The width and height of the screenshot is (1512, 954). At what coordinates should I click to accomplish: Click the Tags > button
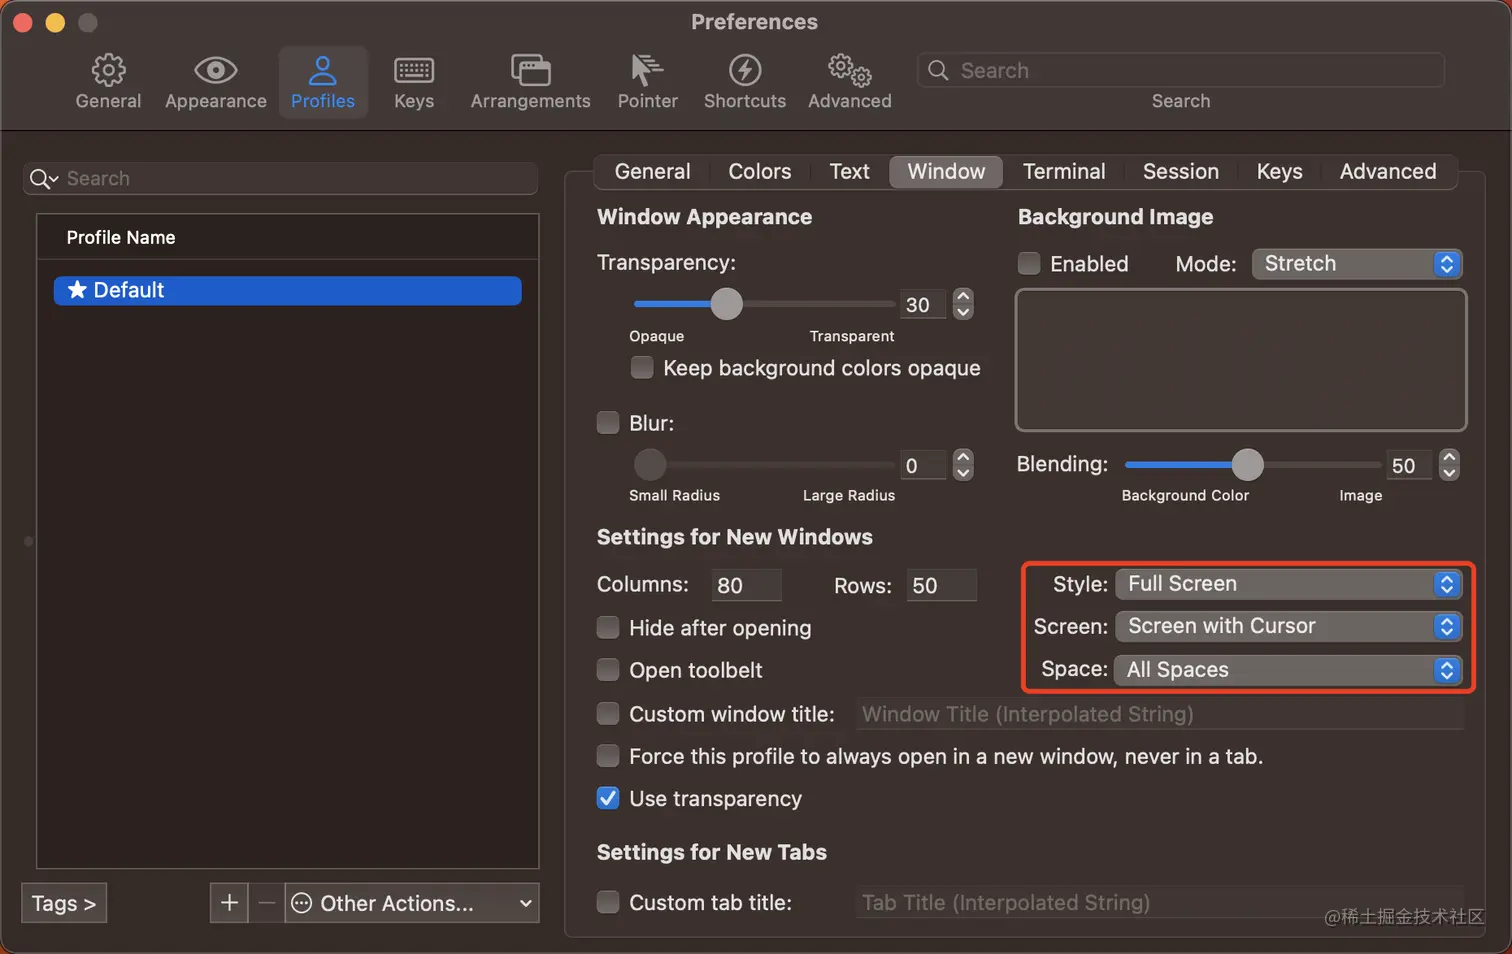pos(64,903)
